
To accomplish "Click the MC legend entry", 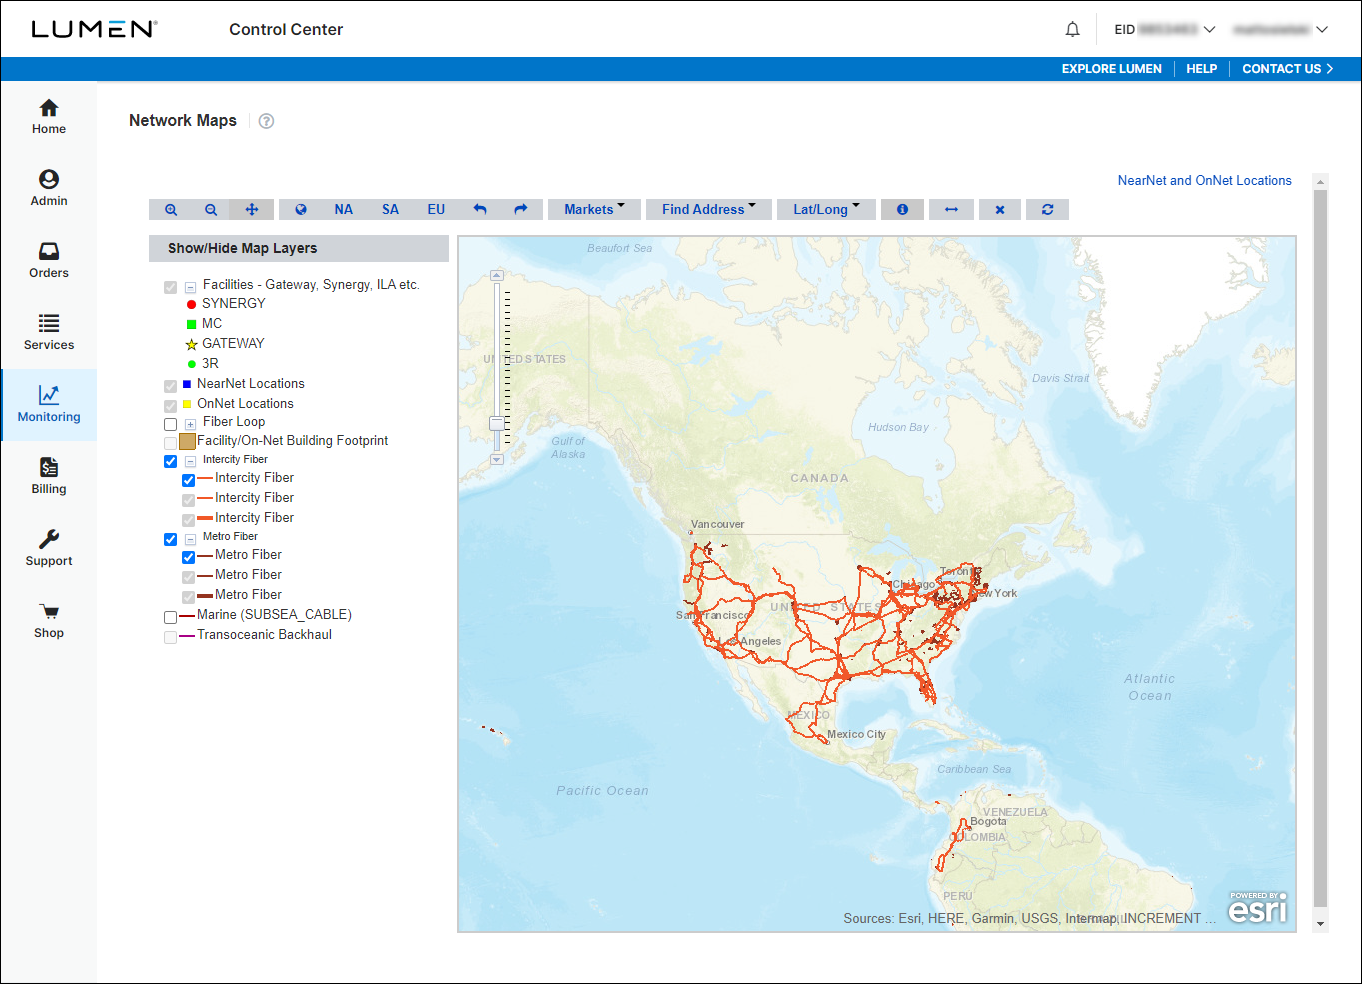I will (x=204, y=324).
